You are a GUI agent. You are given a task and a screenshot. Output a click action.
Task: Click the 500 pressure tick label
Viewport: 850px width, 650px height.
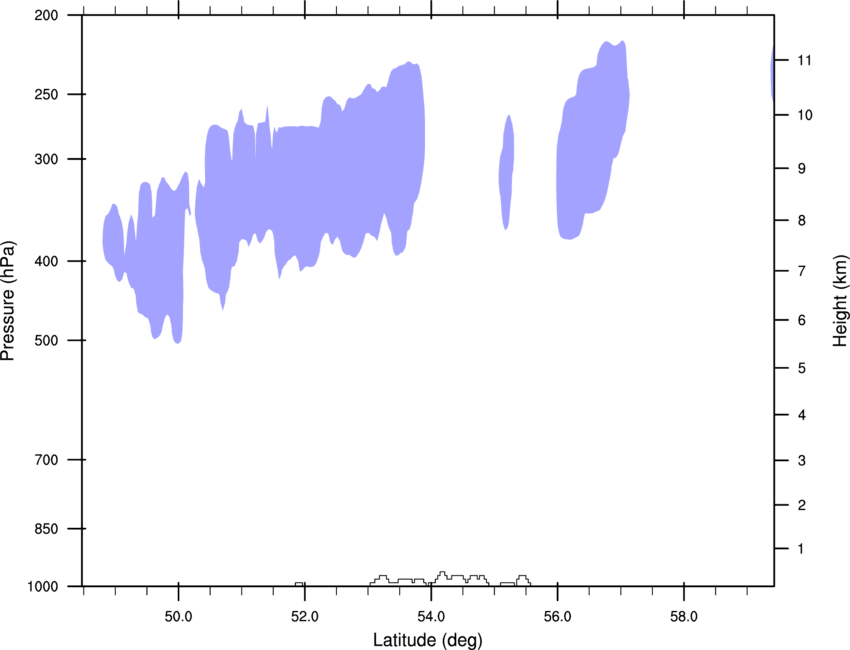[x=46, y=340]
